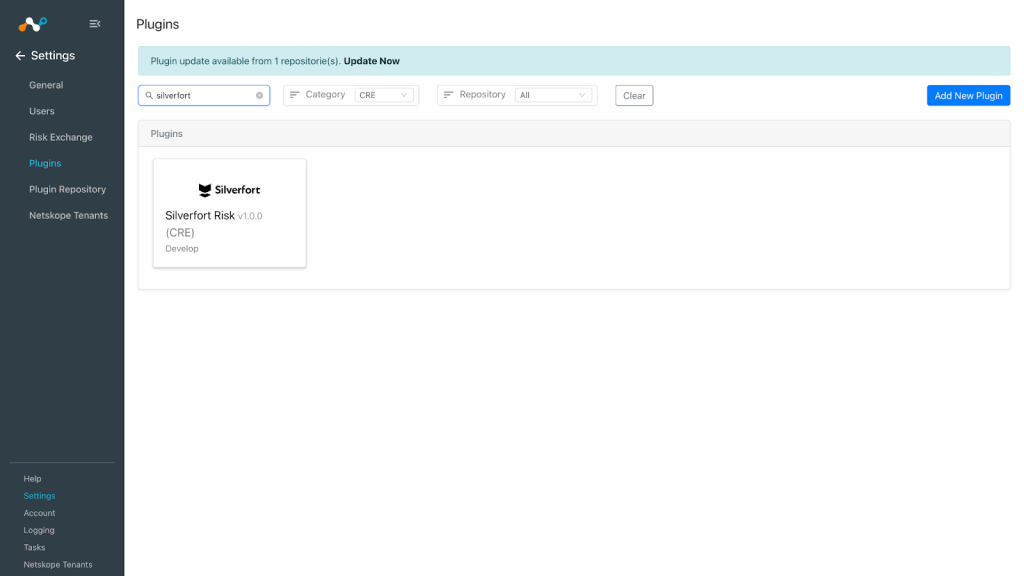Focus the silverfort search field
The height and width of the screenshot is (576, 1024).
pyautogui.click(x=204, y=95)
